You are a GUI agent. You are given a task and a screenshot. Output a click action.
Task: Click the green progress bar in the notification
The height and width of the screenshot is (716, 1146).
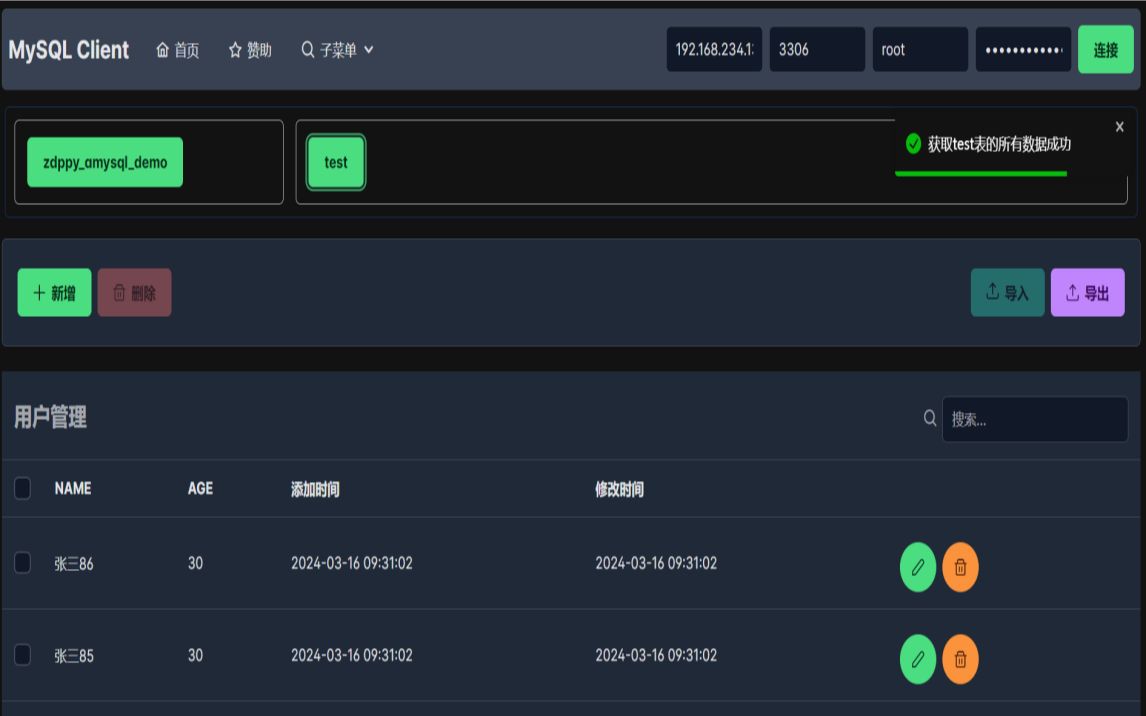pos(981,174)
